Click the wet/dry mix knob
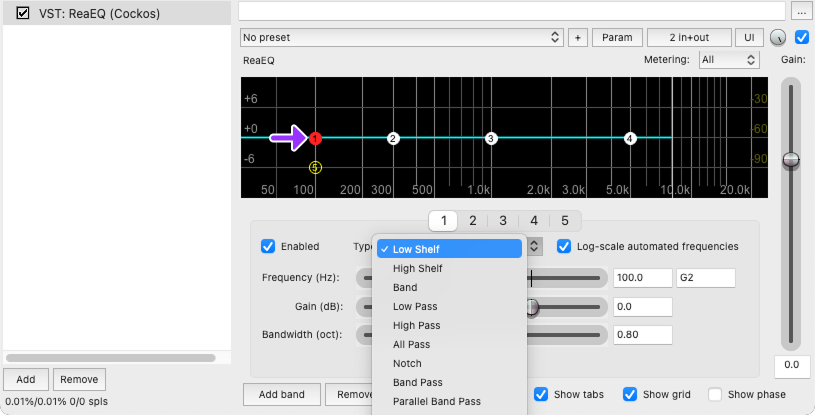 pos(778,37)
